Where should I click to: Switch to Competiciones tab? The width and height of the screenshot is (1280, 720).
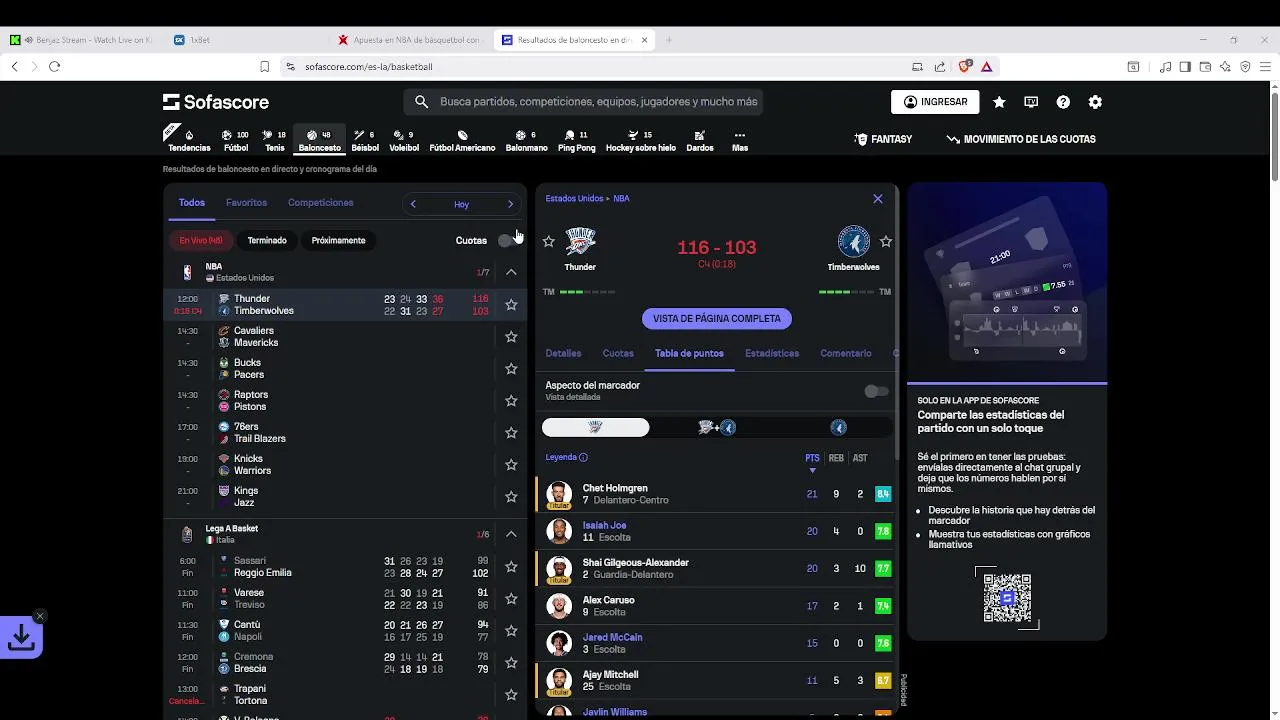click(x=320, y=203)
